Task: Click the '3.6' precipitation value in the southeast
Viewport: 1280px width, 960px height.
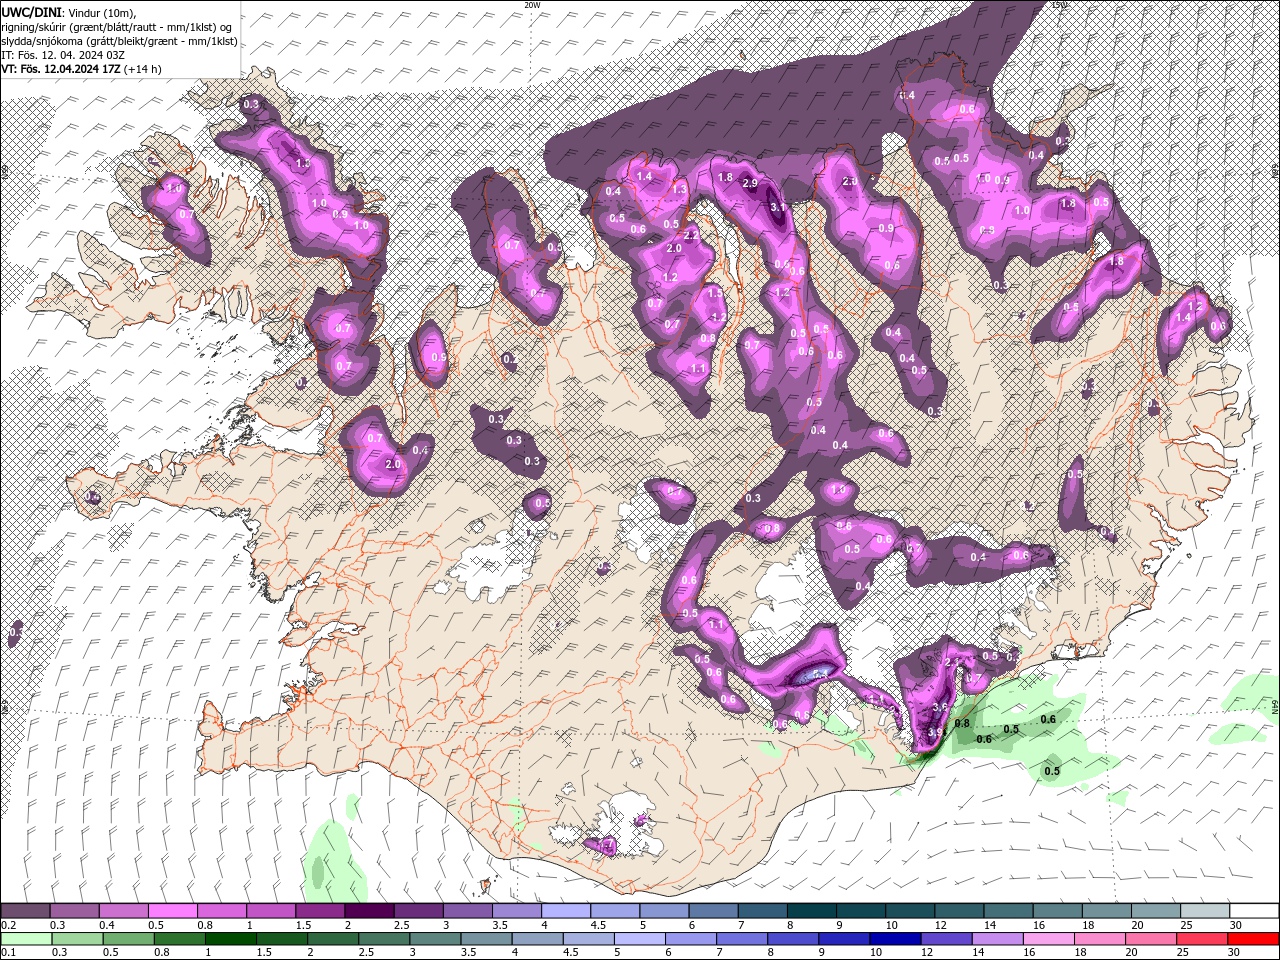Action: pos(940,707)
